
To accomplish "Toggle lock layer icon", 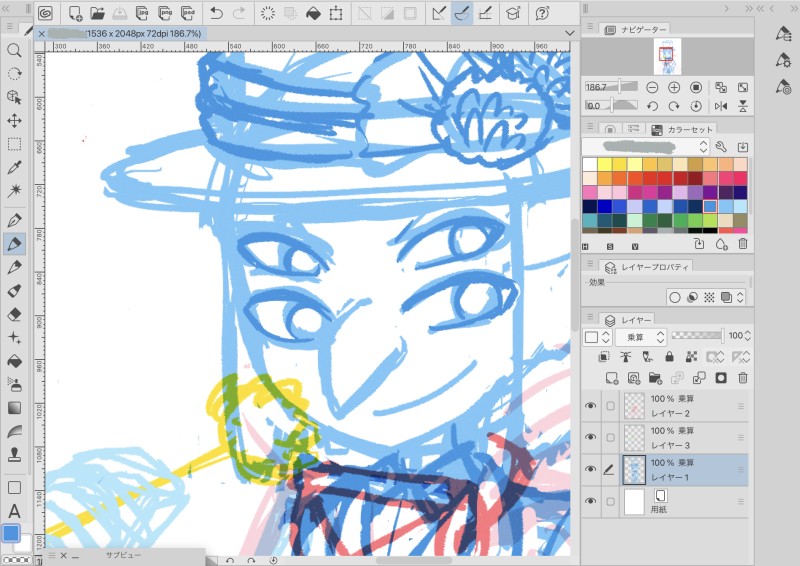I will 669,357.
